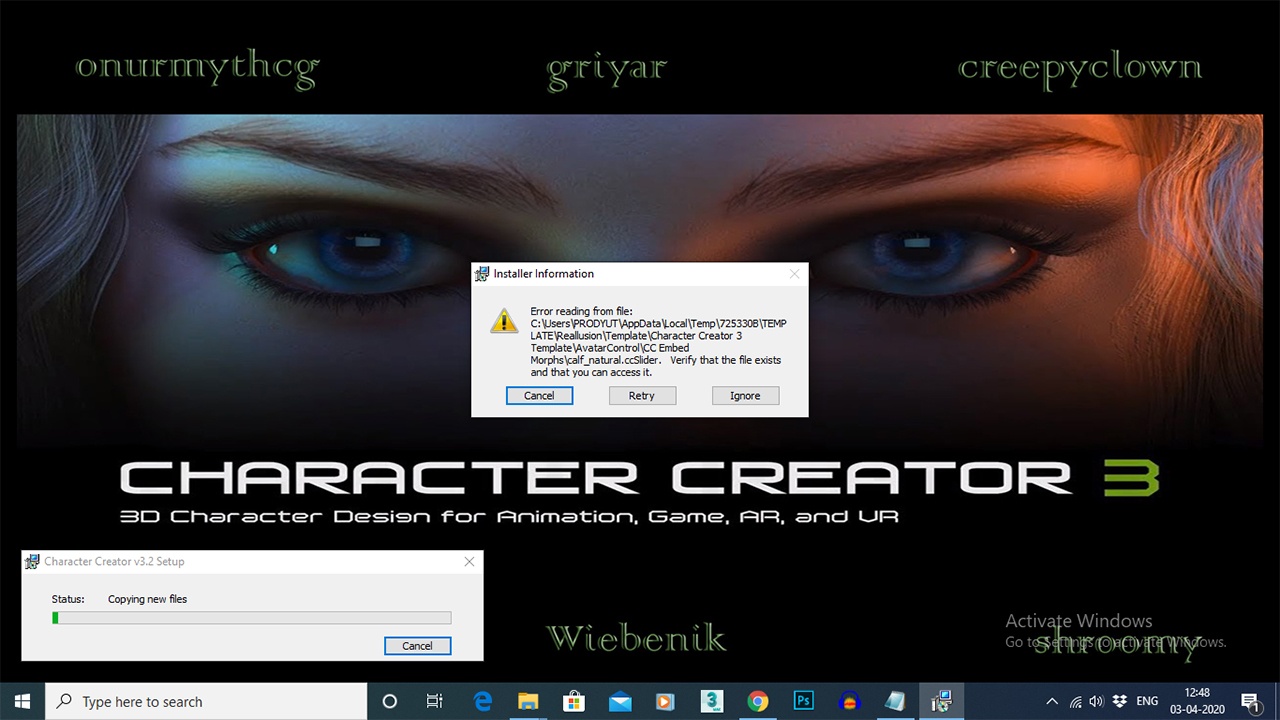
Task: Open Photoshop from the taskbar
Action: click(804, 701)
